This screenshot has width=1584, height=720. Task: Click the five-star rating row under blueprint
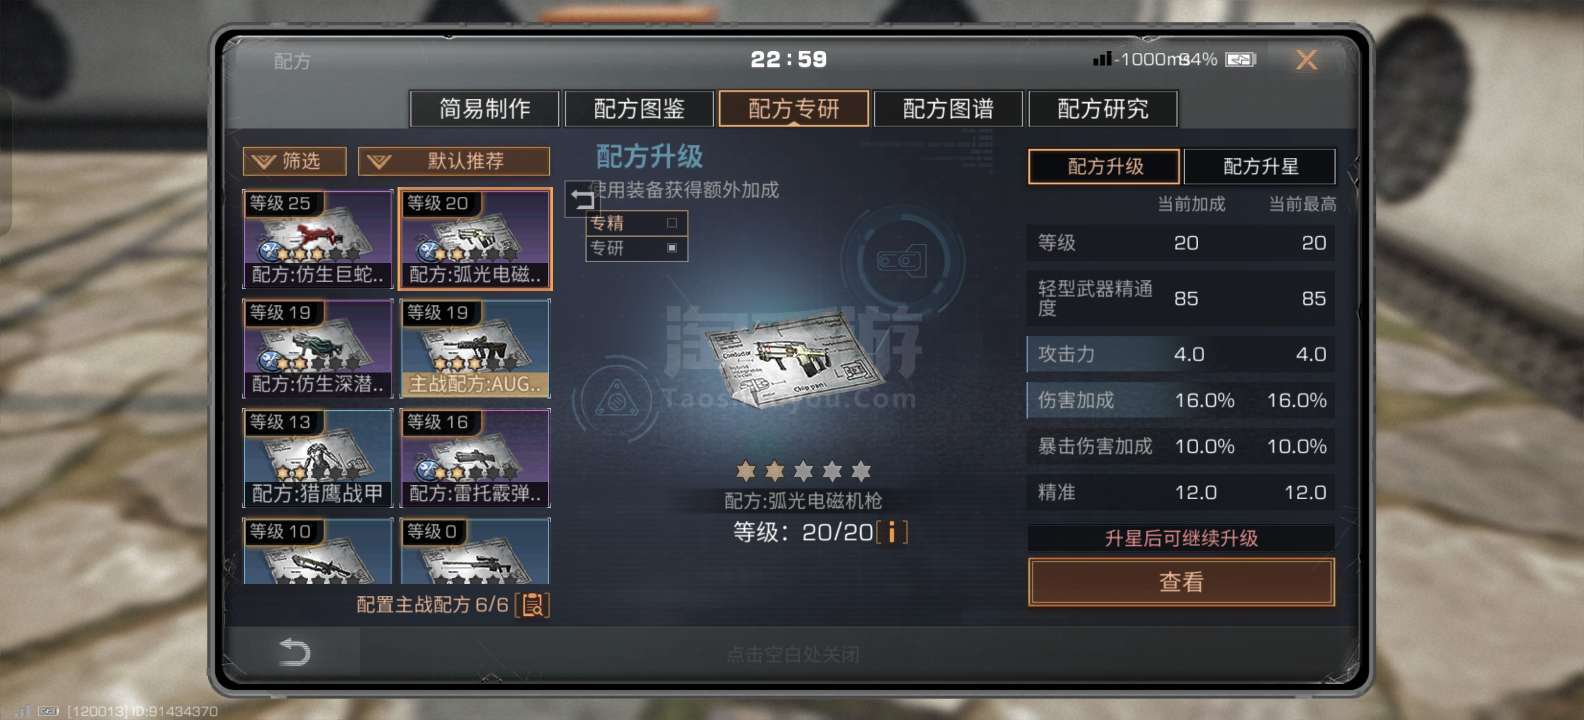point(803,470)
